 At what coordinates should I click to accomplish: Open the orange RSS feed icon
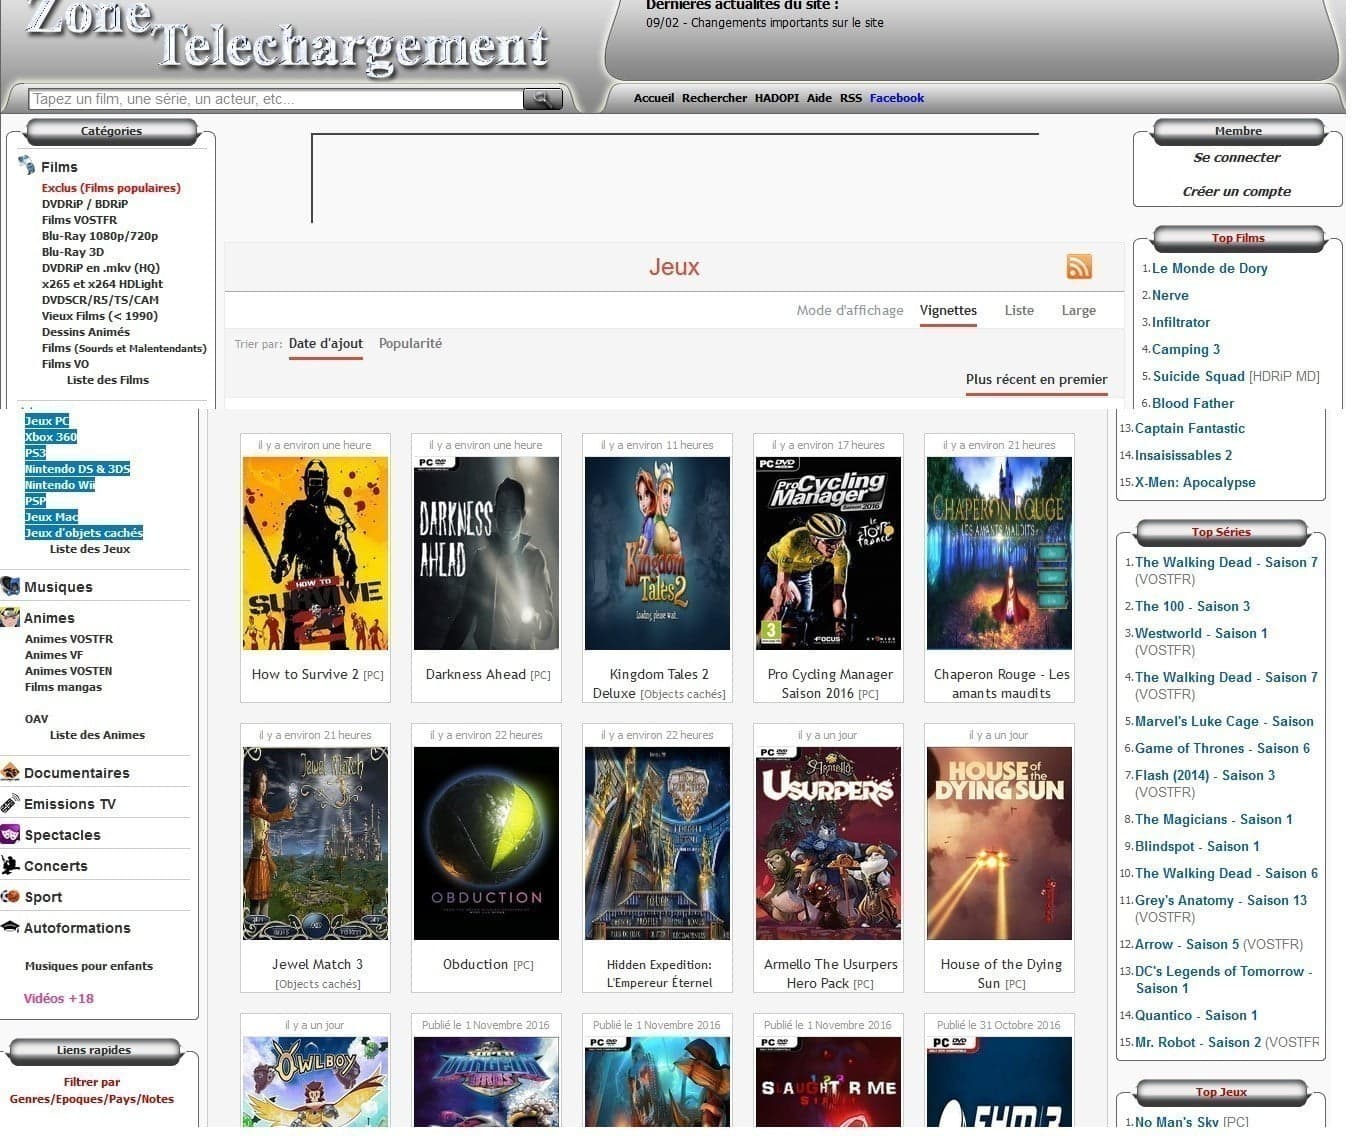pos(1079,267)
